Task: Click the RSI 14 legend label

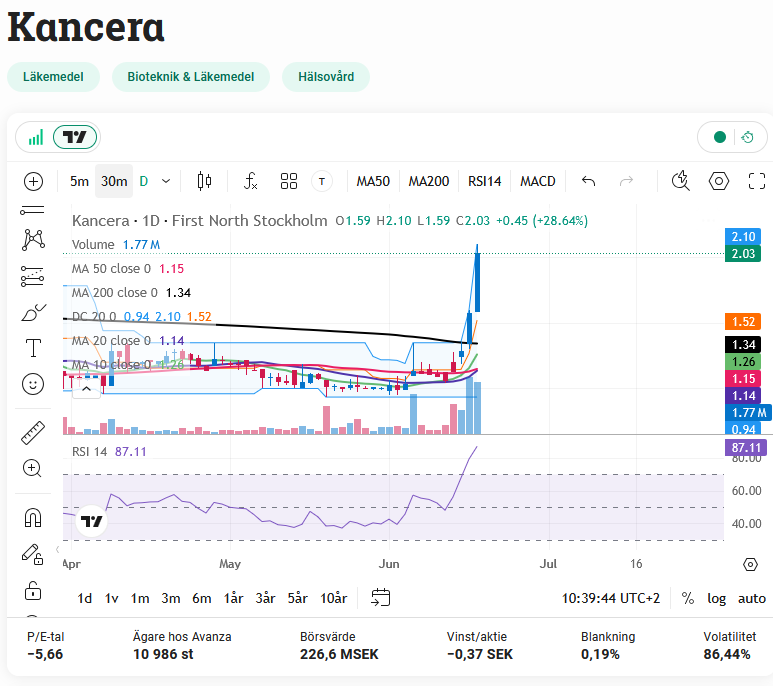Action: [x=89, y=452]
